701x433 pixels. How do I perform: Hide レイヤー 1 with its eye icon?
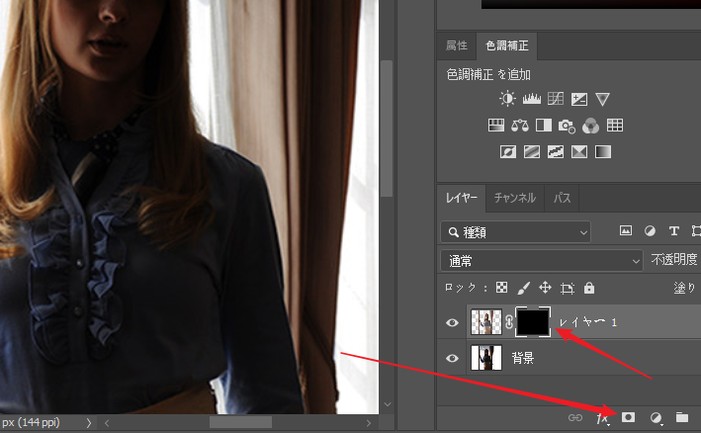tap(453, 323)
